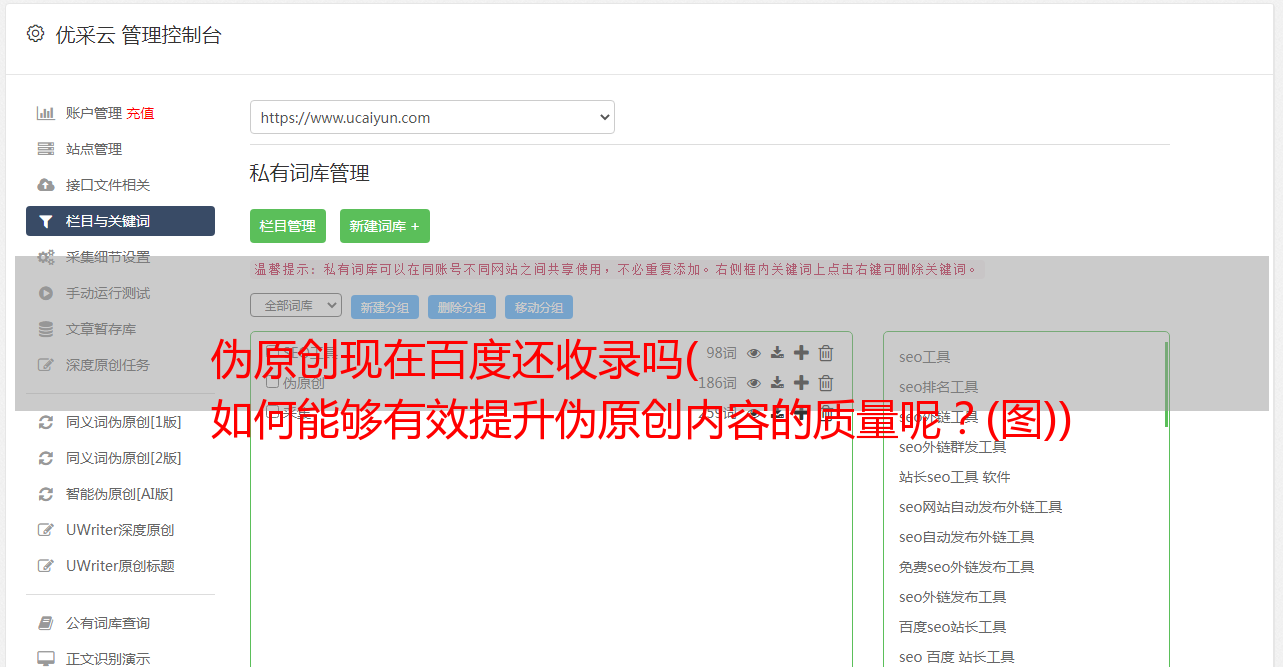Add keywords to the 98词 library
The image size is (1283, 667).
click(x=801, y=352)
